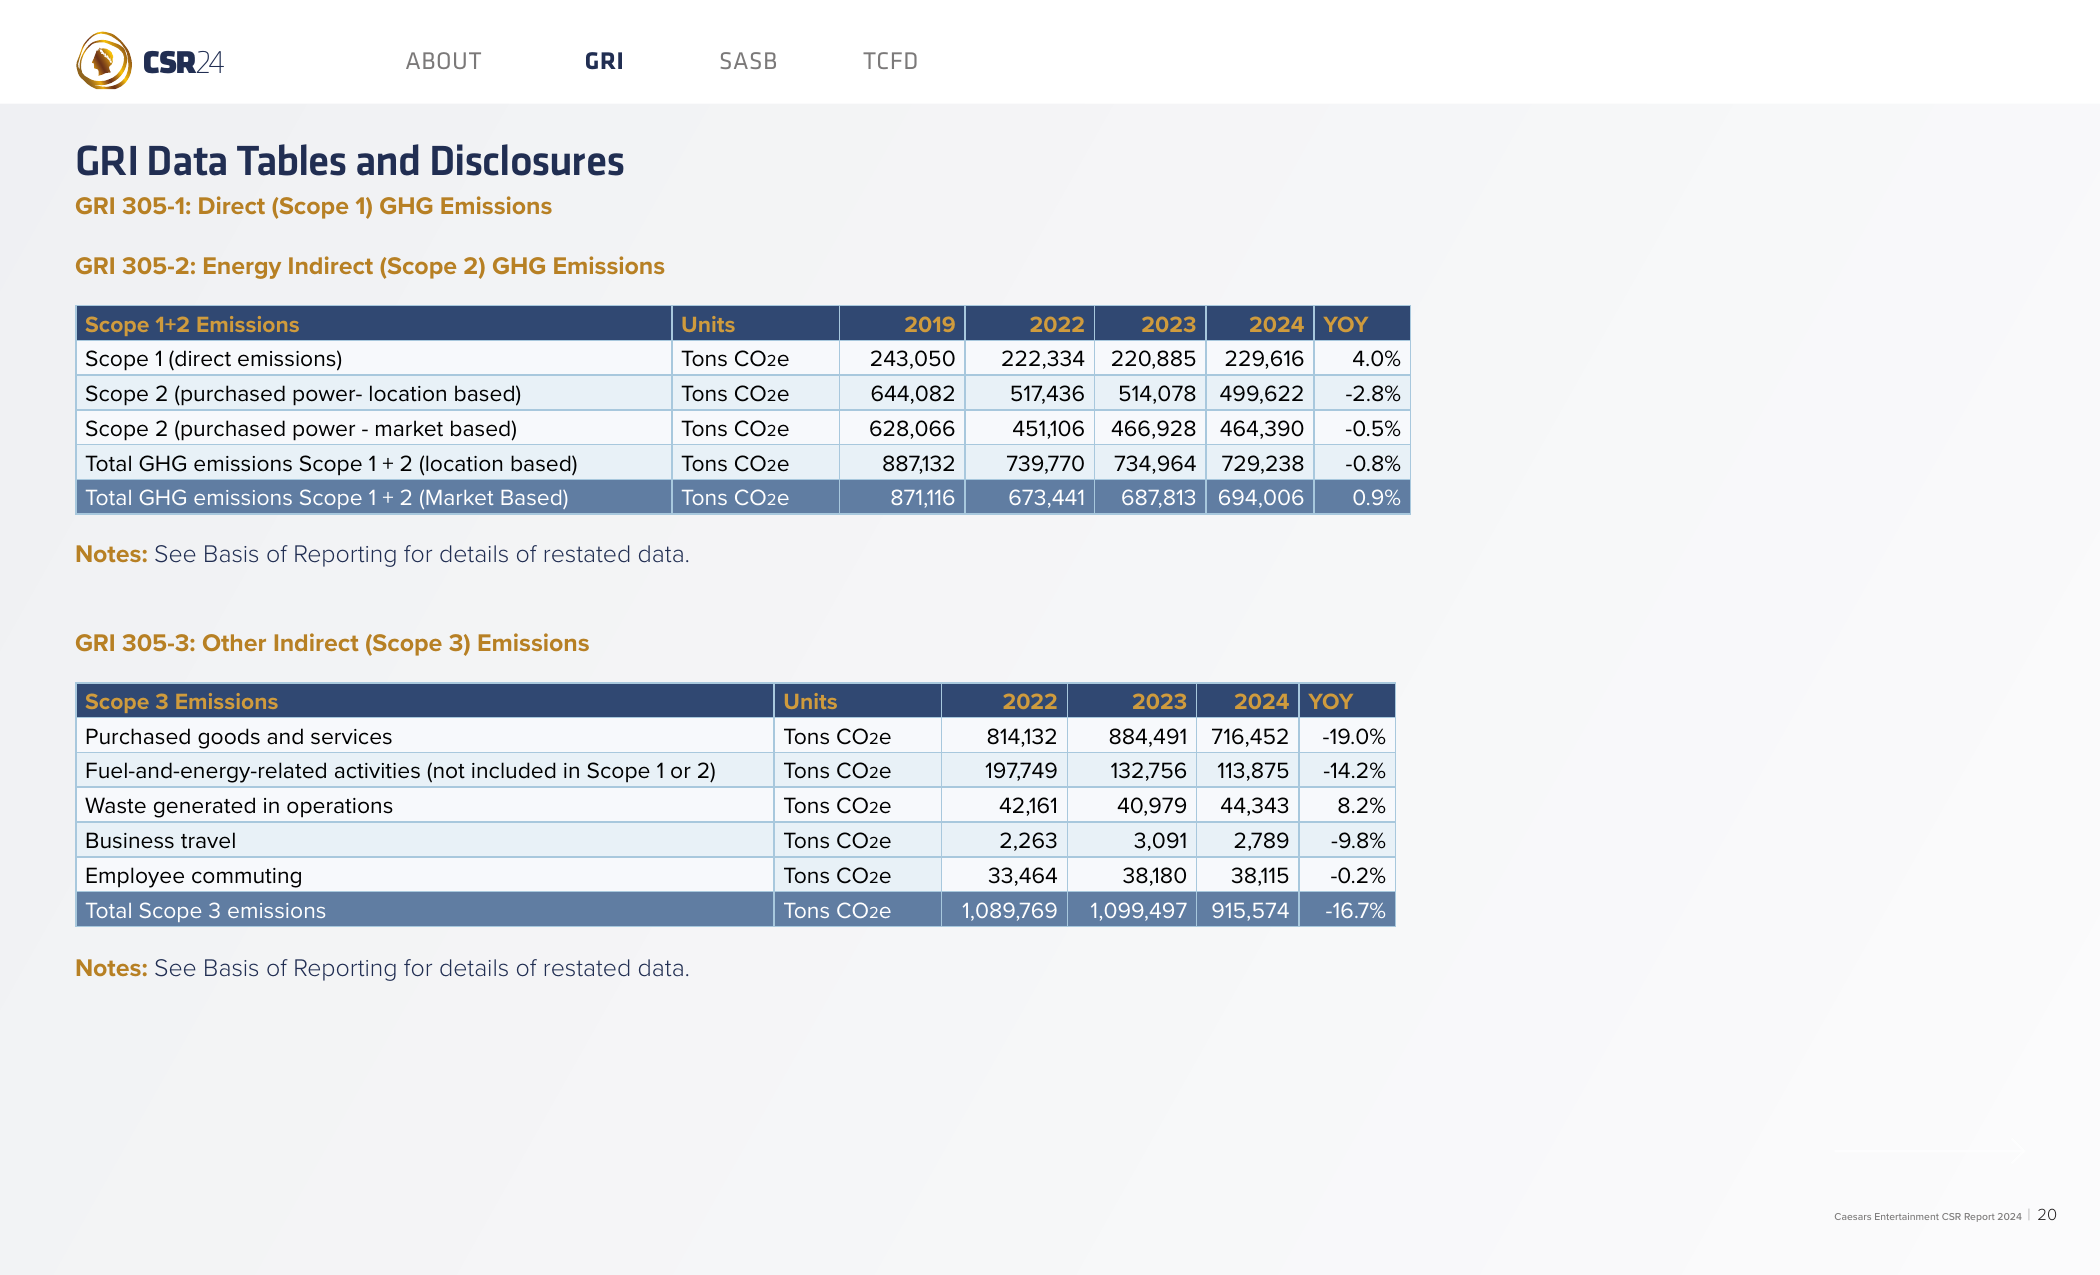Select Scope 2 location based row label
This screenshot has width=2100, height=1275.
tap(303, 393)
